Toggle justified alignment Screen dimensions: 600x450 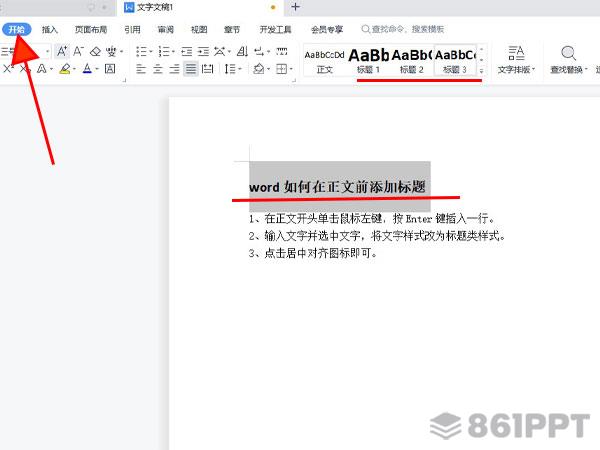(191, 69)
